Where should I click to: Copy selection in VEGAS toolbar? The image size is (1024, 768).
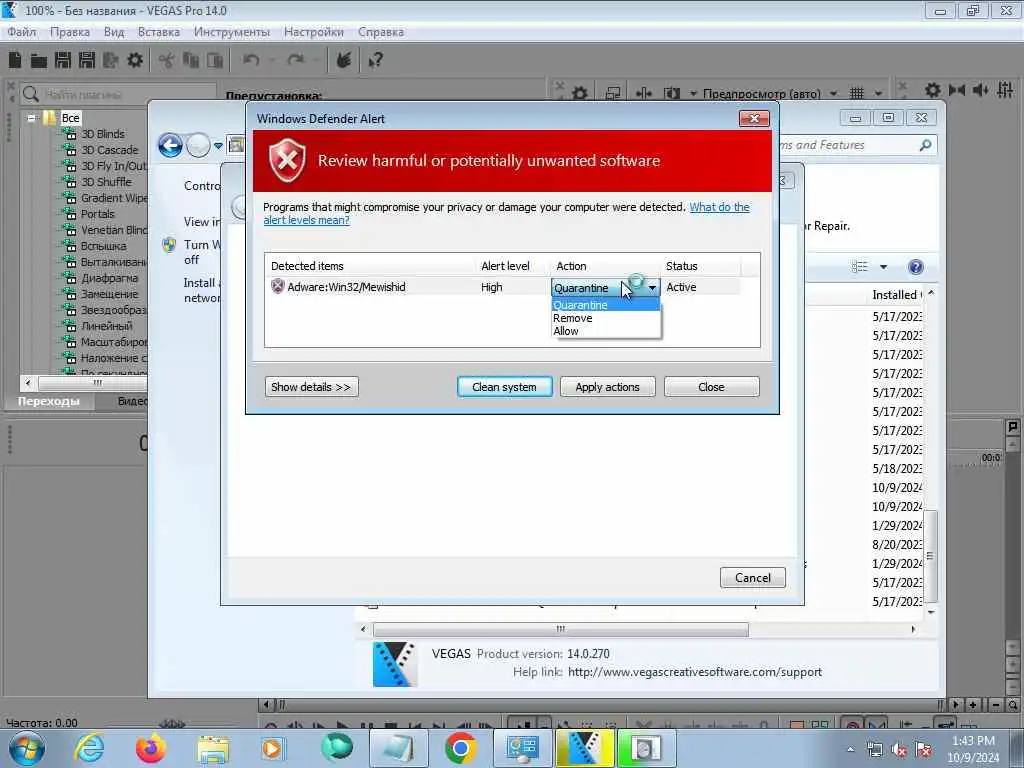coord(191,61)
